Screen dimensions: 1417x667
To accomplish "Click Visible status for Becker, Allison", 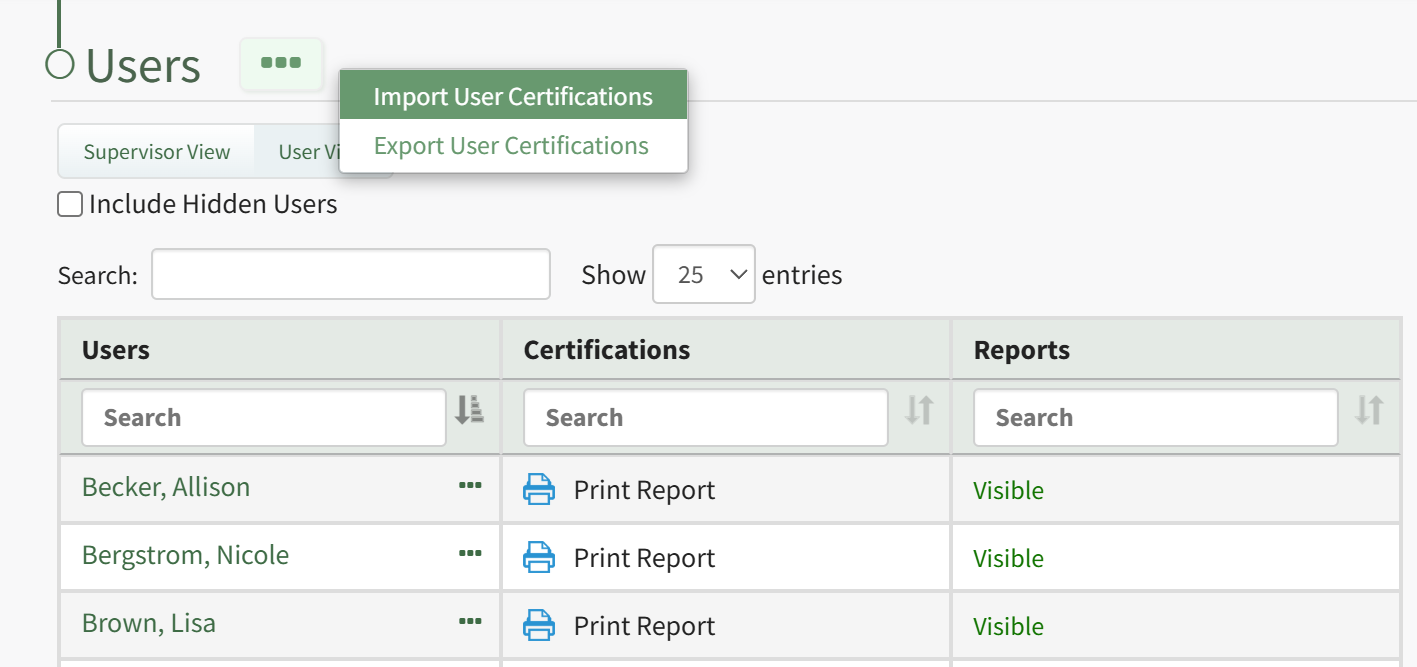I will pos(1008,490).
